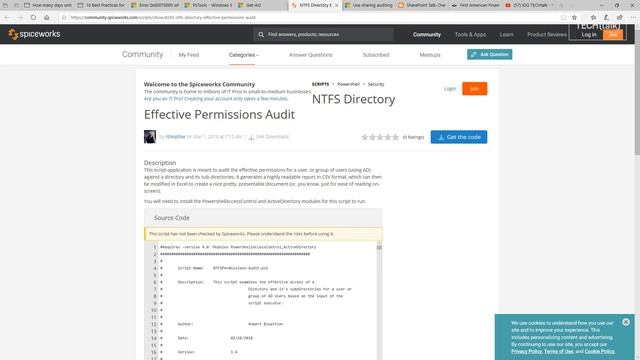This screenshot has height=360, width=640.
Task: Click the author avatar thumbnail
Action: pyautogui.click(x=150, y=137)
